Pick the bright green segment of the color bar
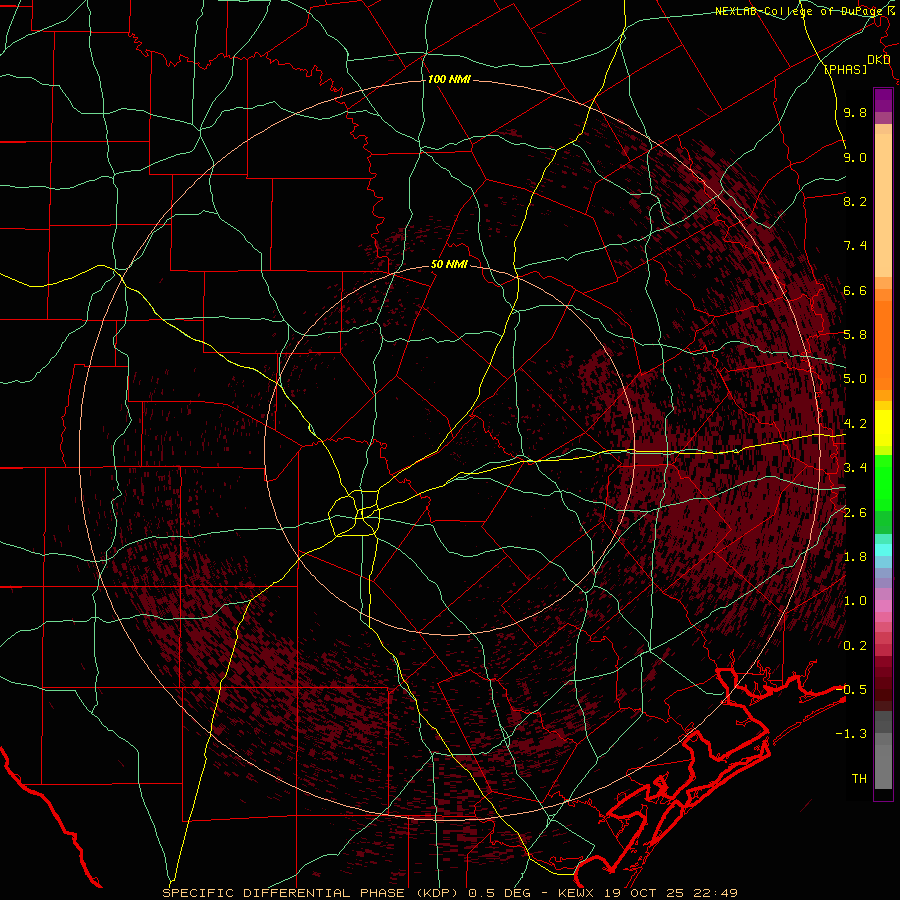This screenshot has width=900, height=900. pos(883,482)
